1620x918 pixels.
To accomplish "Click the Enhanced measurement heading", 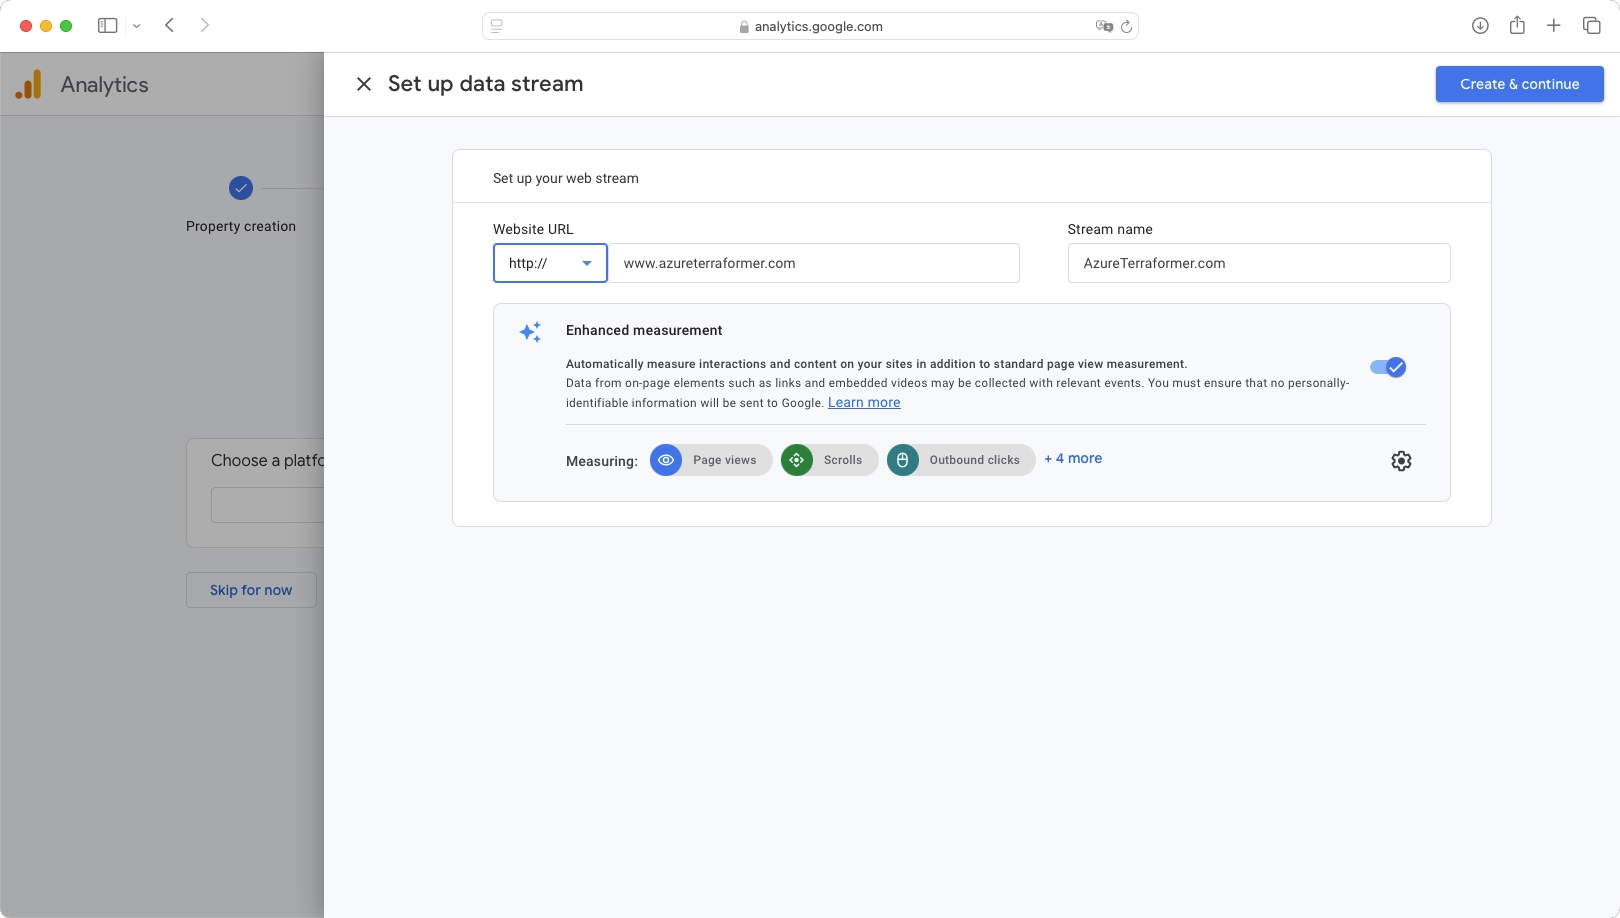I will 644,330.
